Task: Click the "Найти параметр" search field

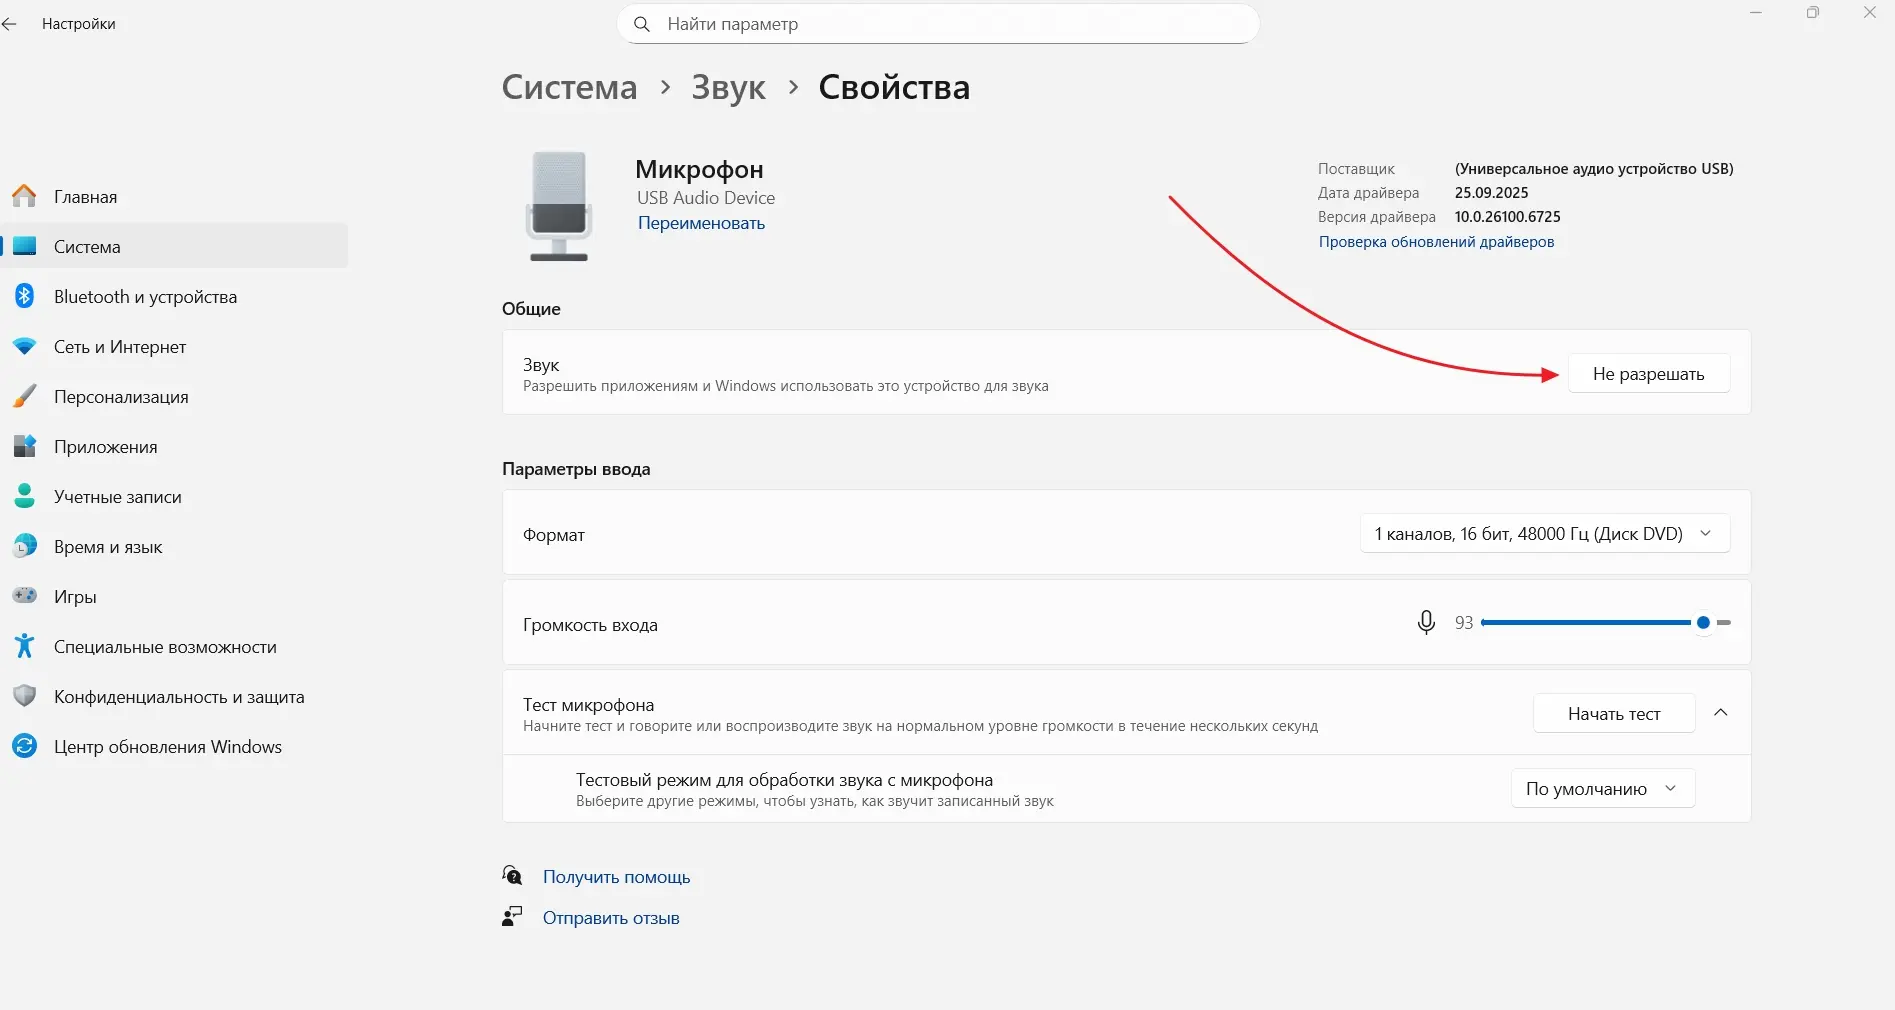Action: [x=938, y=24]
